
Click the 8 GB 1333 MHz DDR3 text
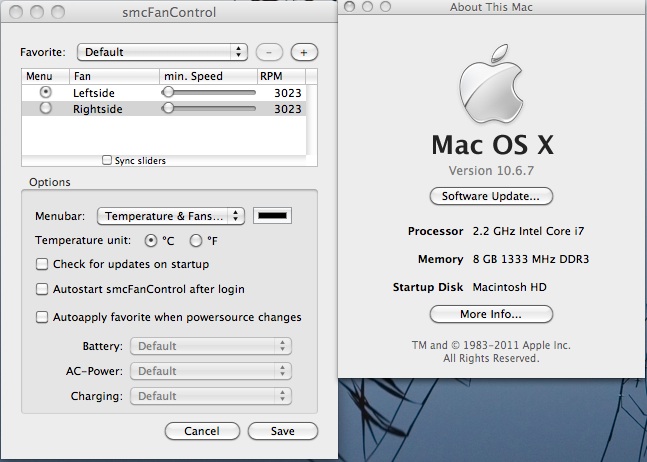click(531, 259)
